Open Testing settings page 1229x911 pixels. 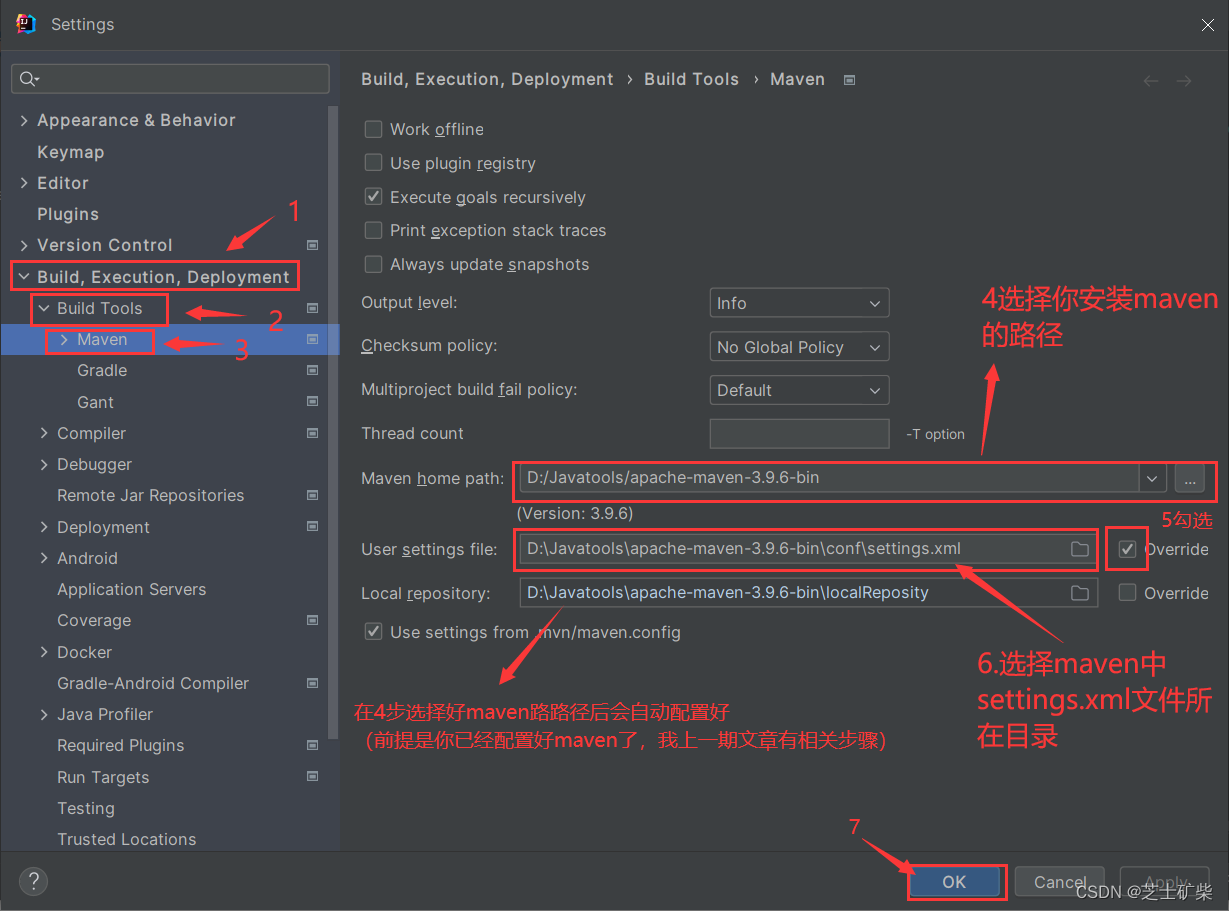[86, 808]
